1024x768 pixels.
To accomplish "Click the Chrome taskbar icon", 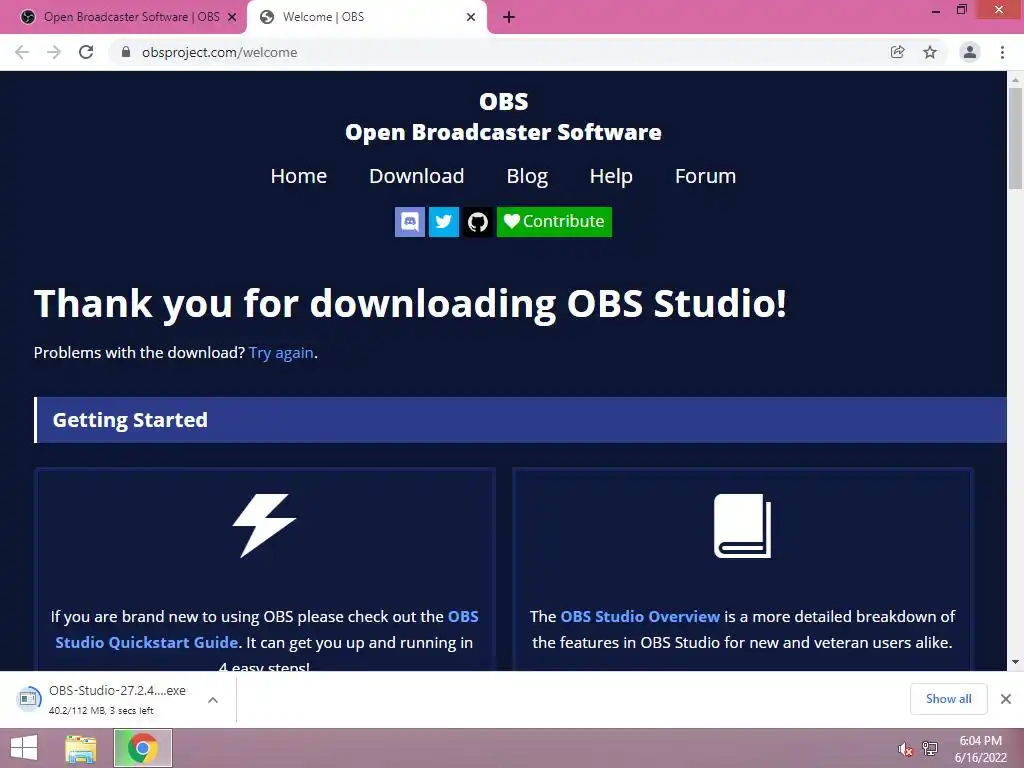I will [x=143, y=748].
